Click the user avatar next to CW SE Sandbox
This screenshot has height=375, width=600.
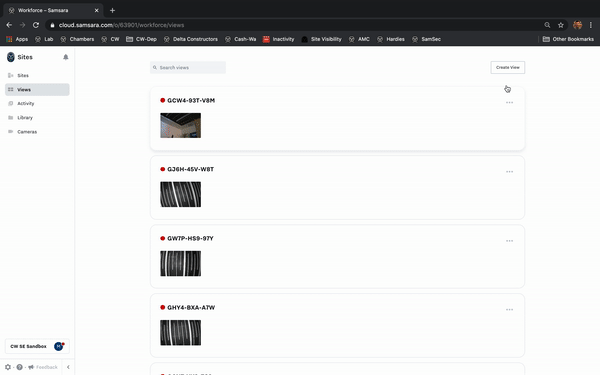(59, 346)
